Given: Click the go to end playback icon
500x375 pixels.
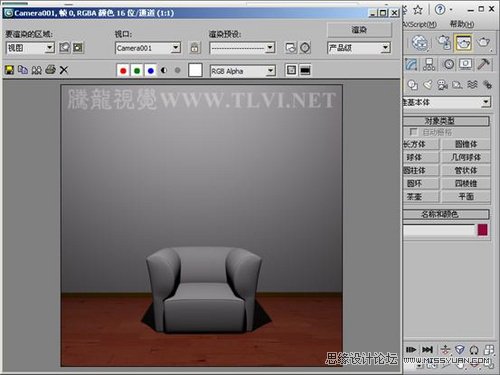Looking at the screenshot, I should click(x=427, y=349).
